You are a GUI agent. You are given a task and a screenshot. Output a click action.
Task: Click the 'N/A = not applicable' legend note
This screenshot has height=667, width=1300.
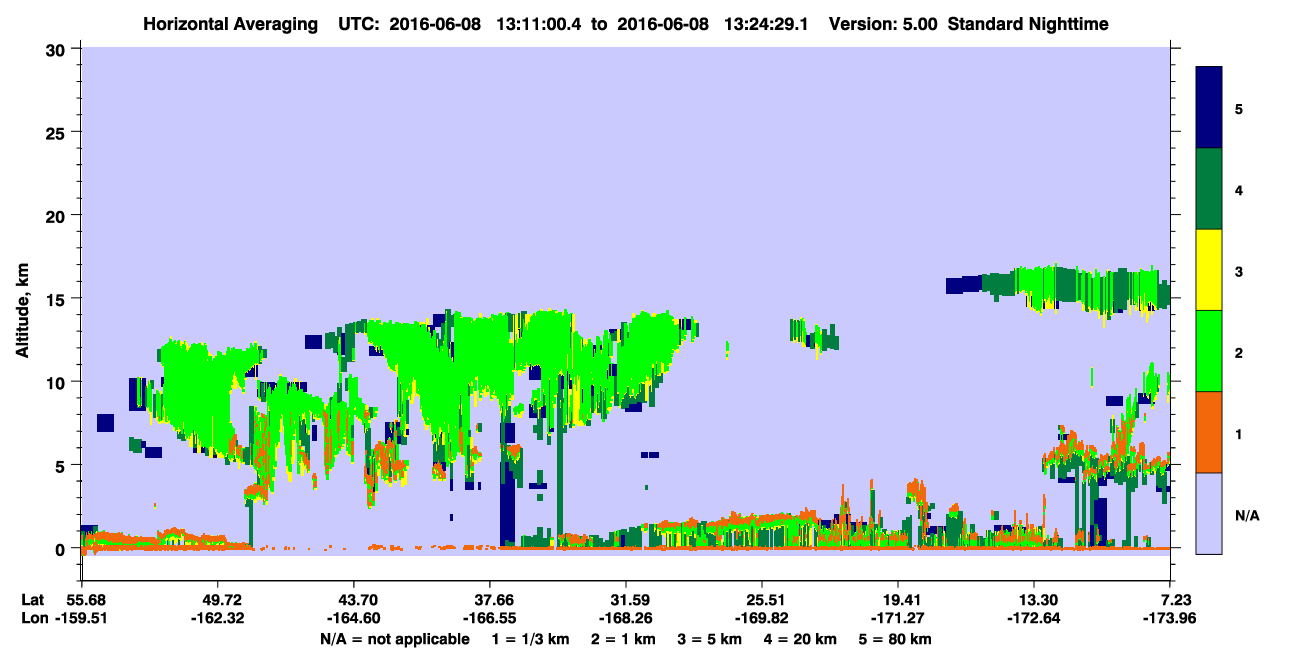pos(394,639)
